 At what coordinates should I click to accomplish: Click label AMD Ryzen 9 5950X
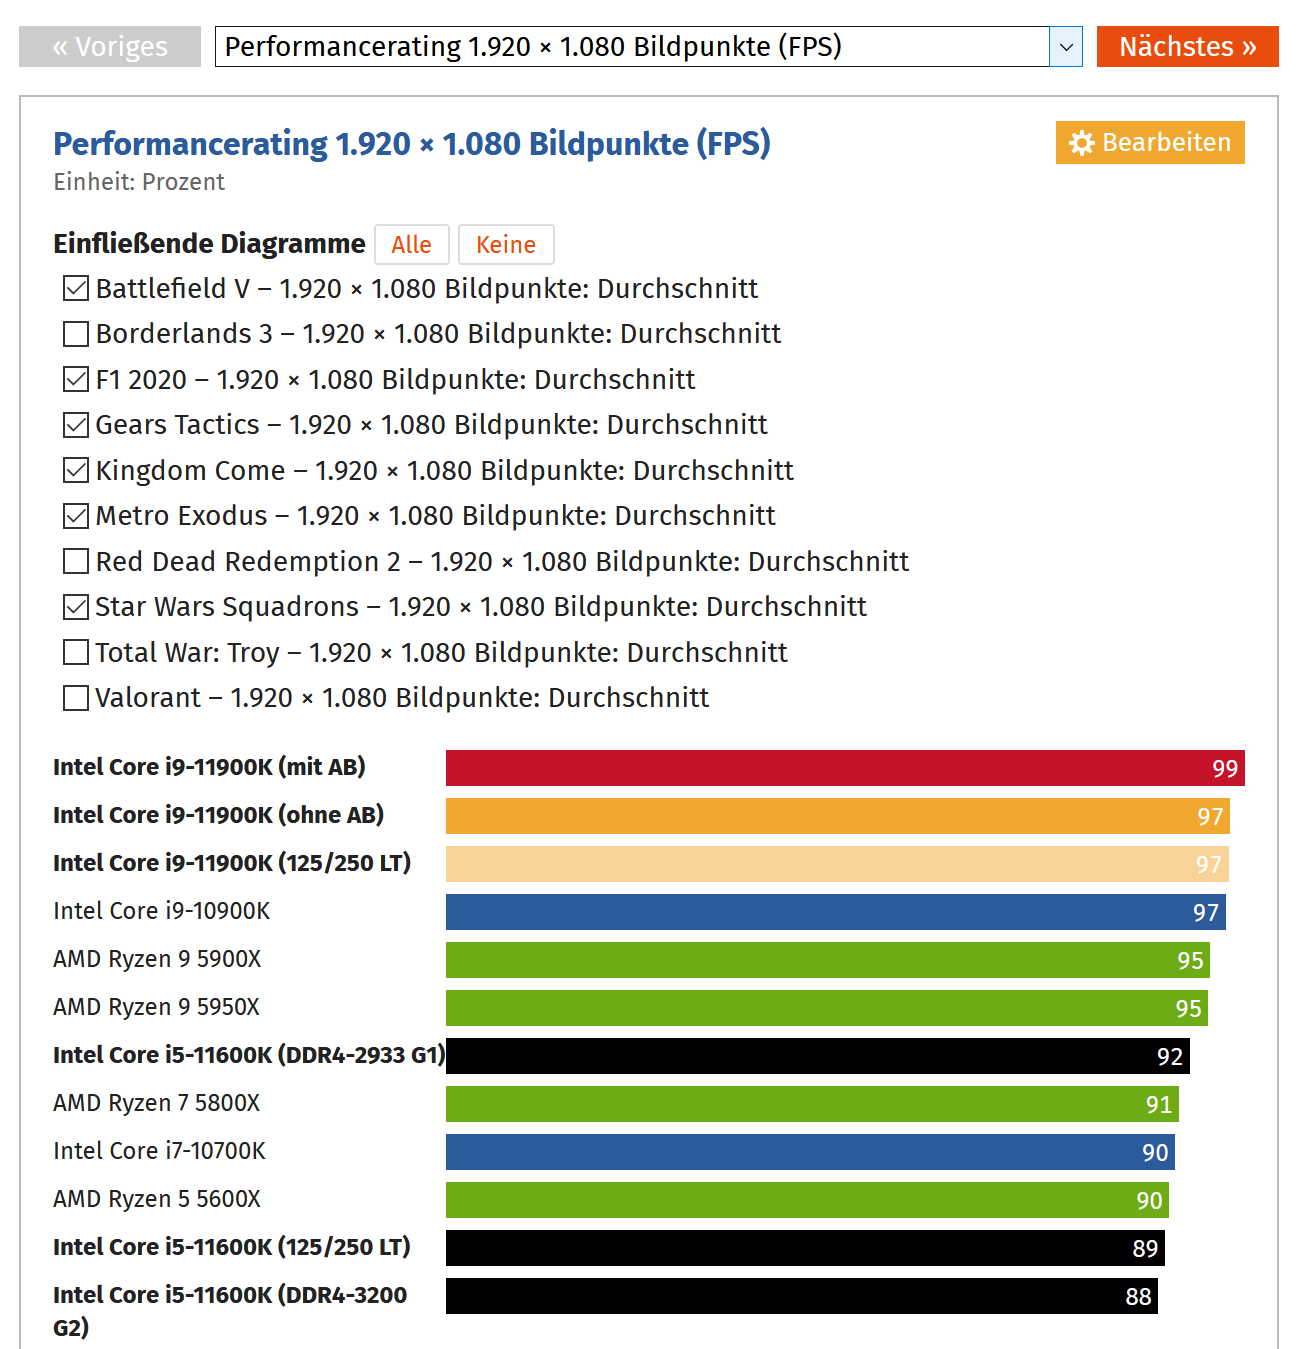[156, 1007]
